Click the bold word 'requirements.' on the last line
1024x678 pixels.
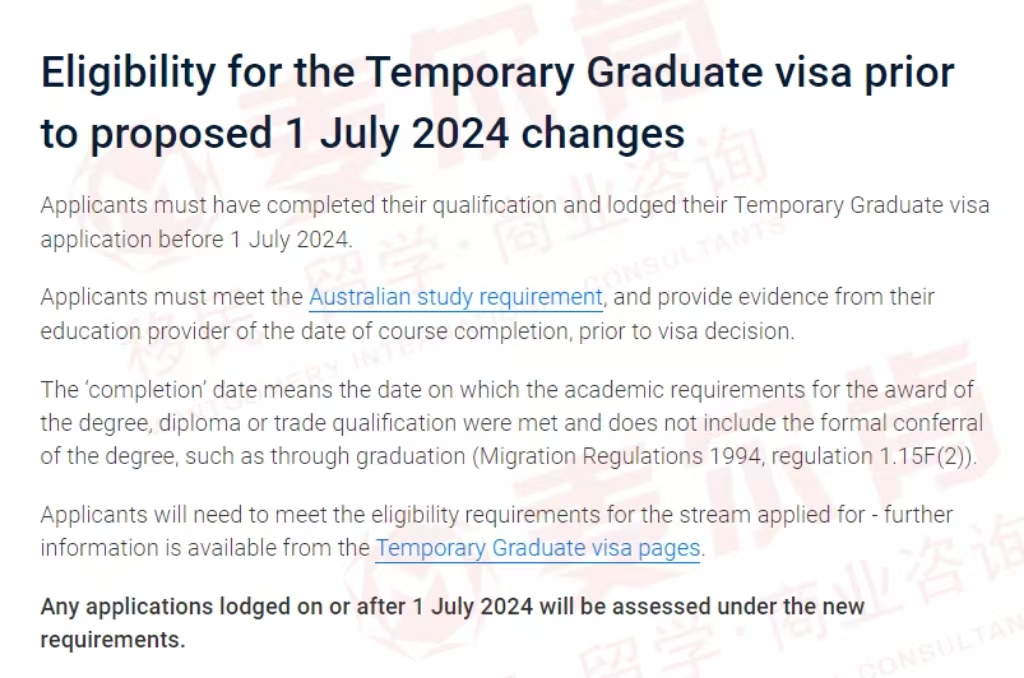click(113, 640)
